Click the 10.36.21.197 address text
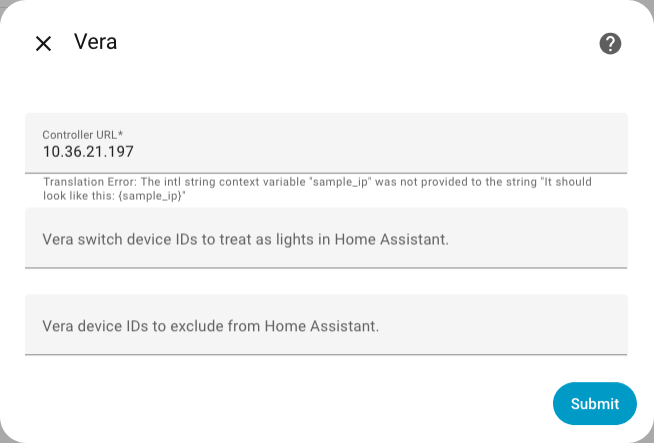 88,152
